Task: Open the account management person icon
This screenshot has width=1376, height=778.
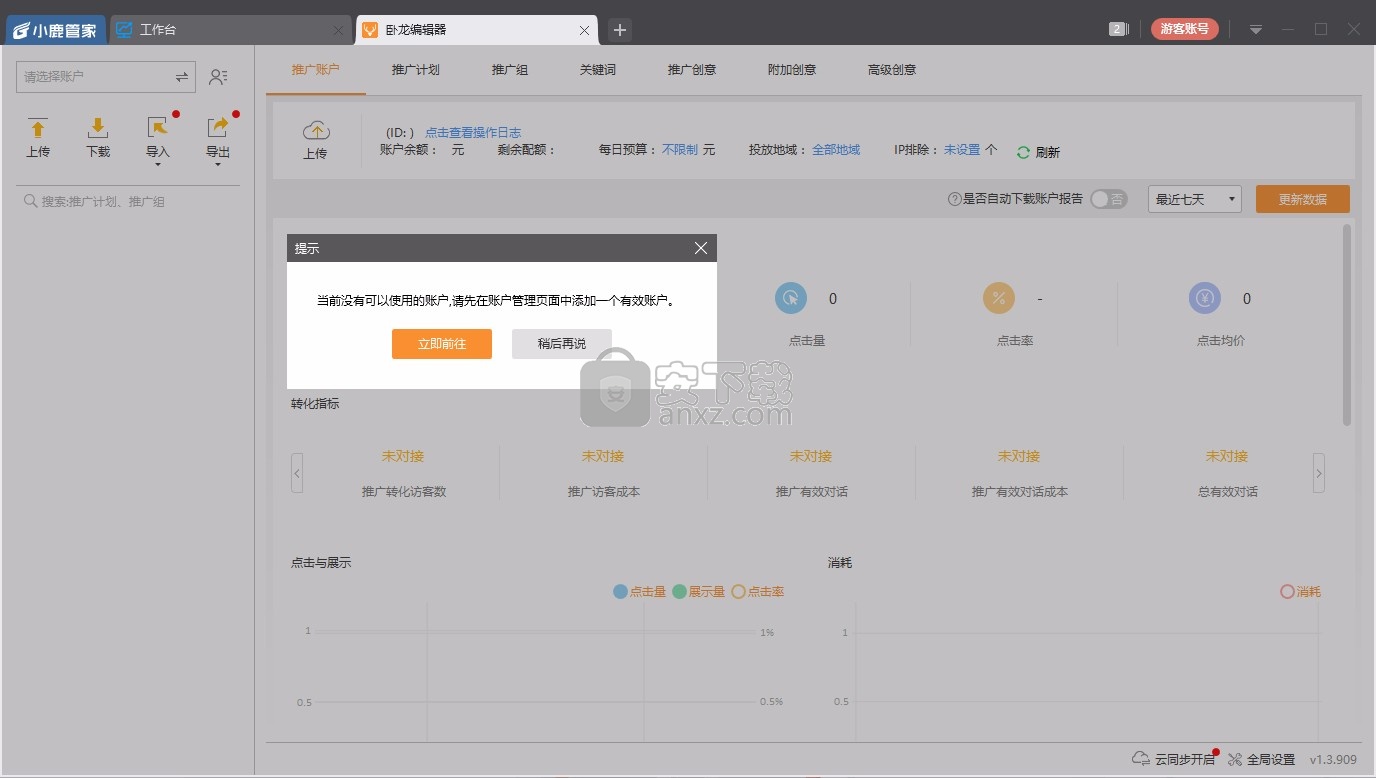Action: tap(218, 76)
